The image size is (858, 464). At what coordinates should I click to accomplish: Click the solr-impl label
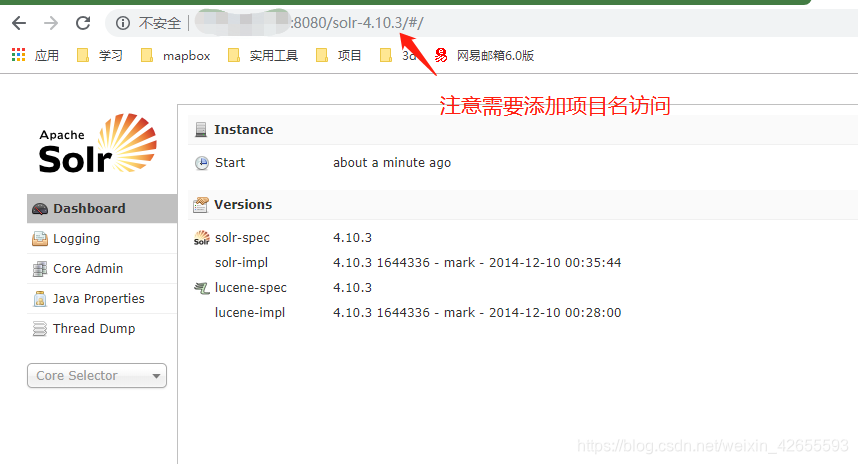[241, 263]
